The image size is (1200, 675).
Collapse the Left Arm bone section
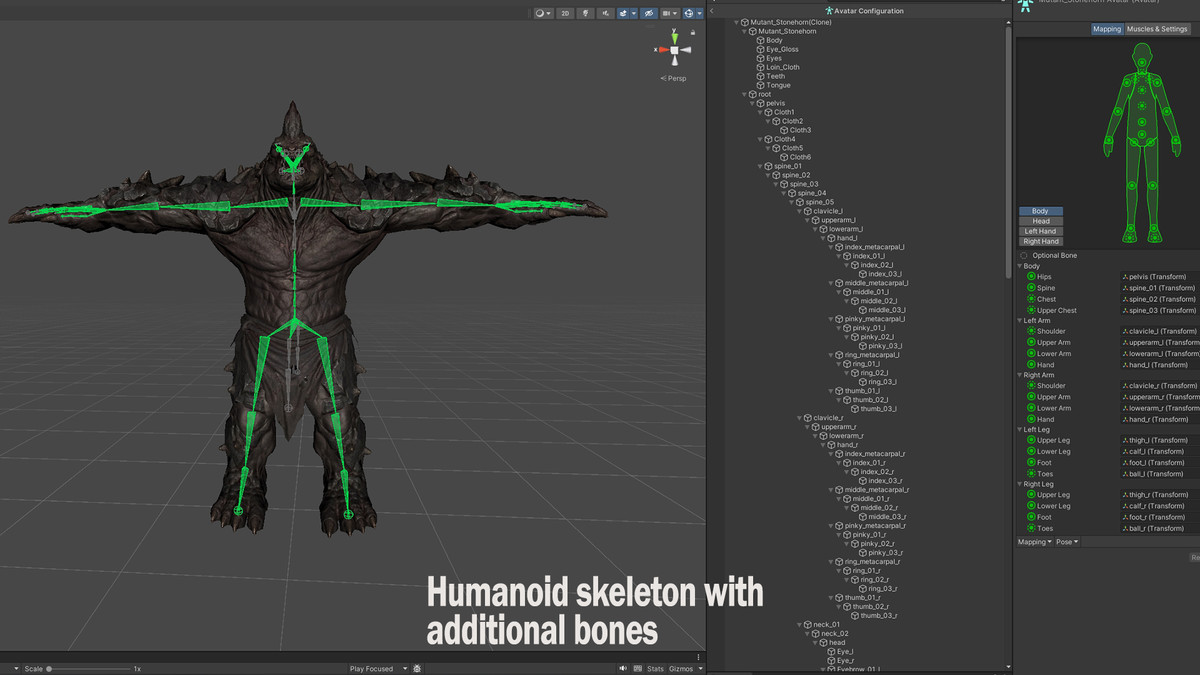[x=1020, y=320]
